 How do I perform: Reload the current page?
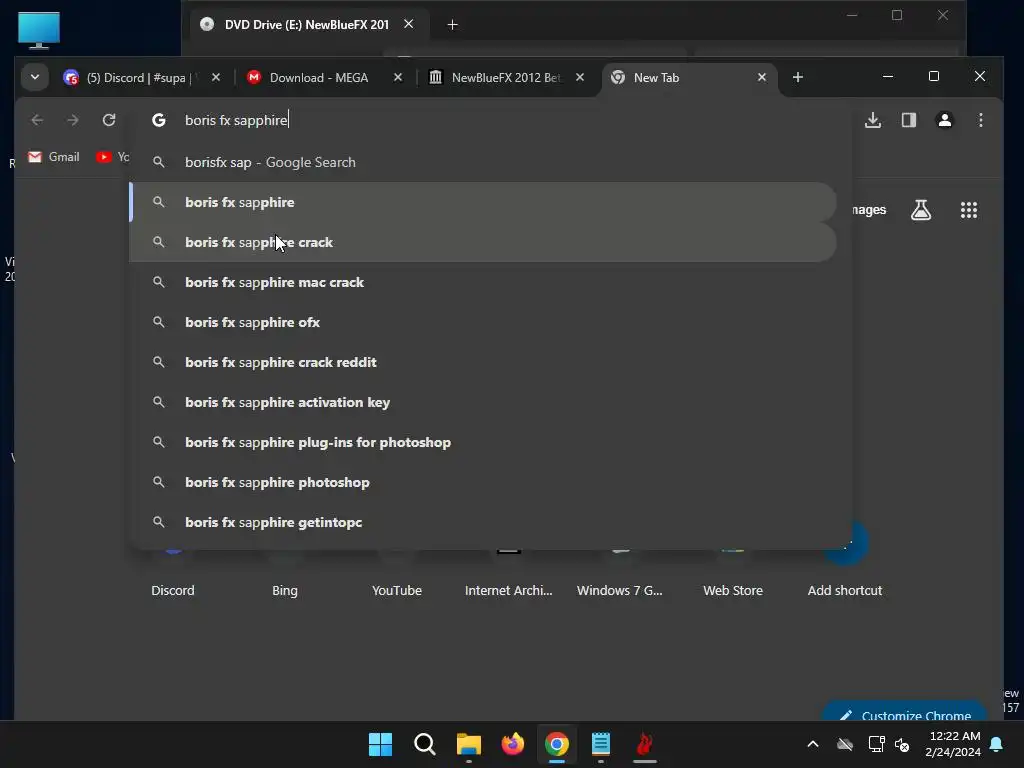(109, 120)
